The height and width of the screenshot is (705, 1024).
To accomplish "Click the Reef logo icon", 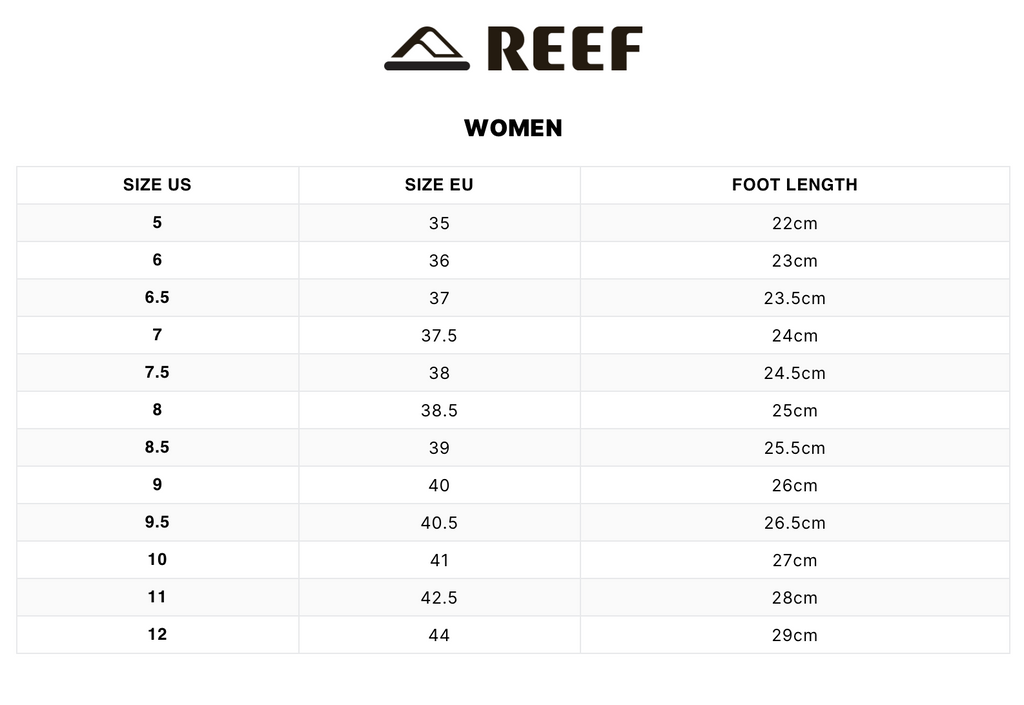I will tap(427, 49).
